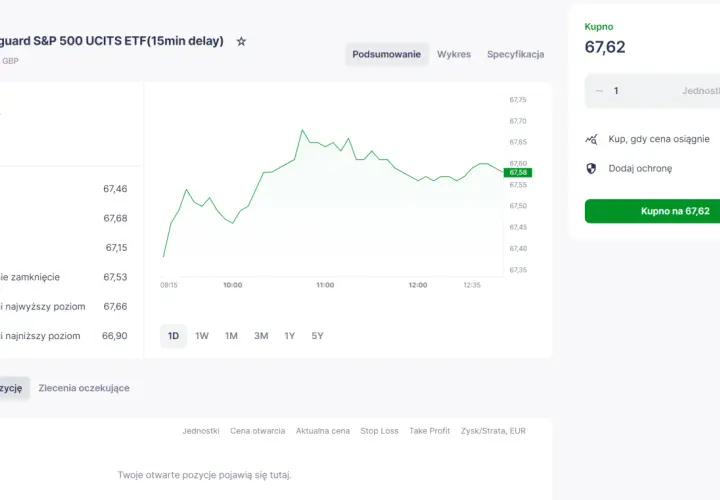The width and height of the screenshot is (720, 500).
Task: Select the 5Y chart range
Action: click(x=317, y=336)
